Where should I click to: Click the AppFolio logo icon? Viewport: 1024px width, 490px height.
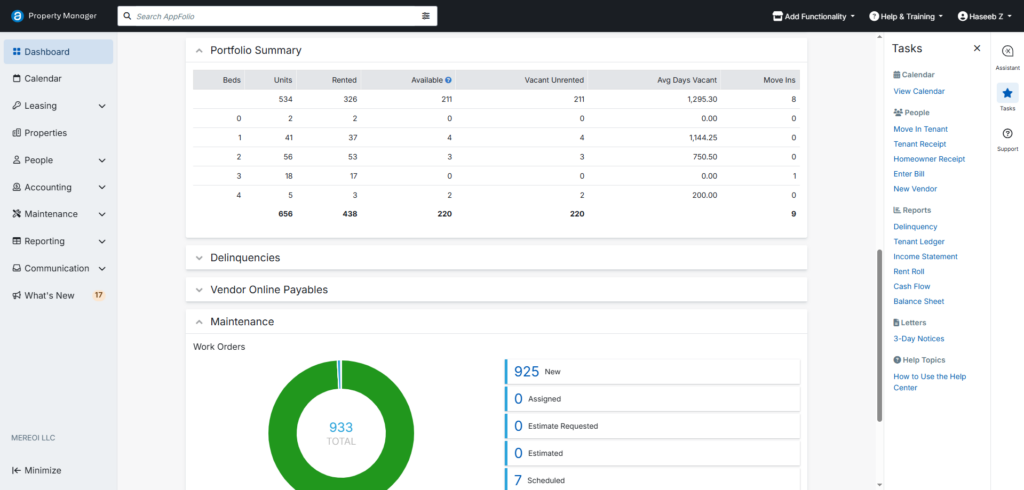[x=18, y=16]
